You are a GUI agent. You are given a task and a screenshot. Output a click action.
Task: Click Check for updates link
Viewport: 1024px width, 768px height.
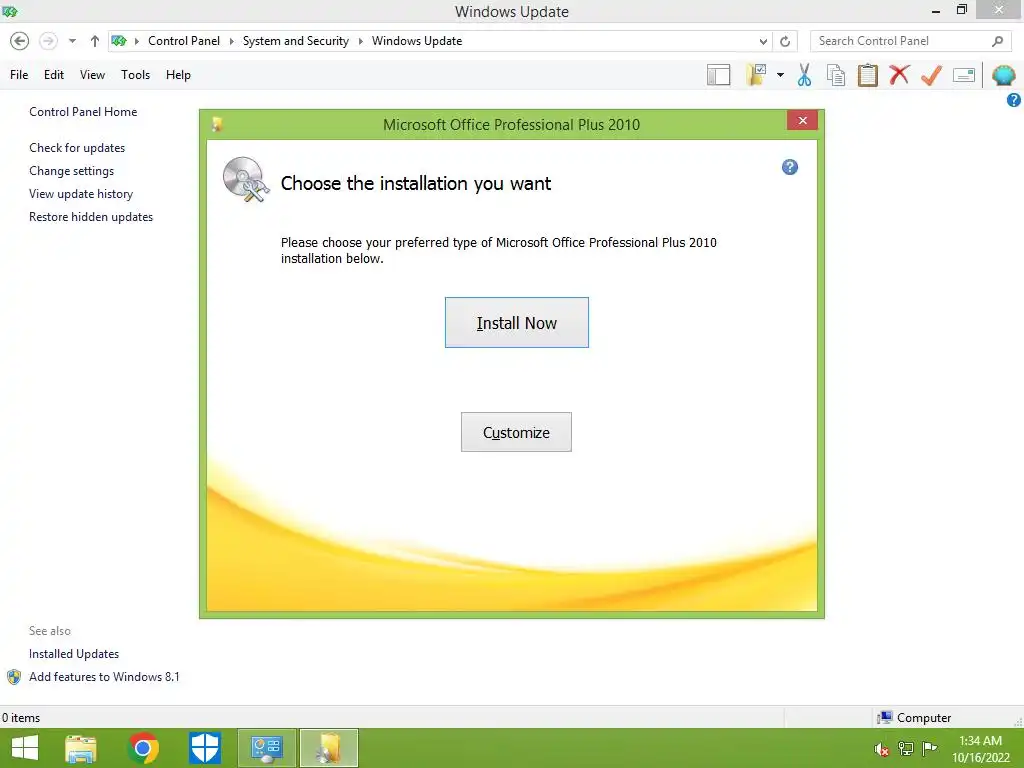tap(77, 148)
